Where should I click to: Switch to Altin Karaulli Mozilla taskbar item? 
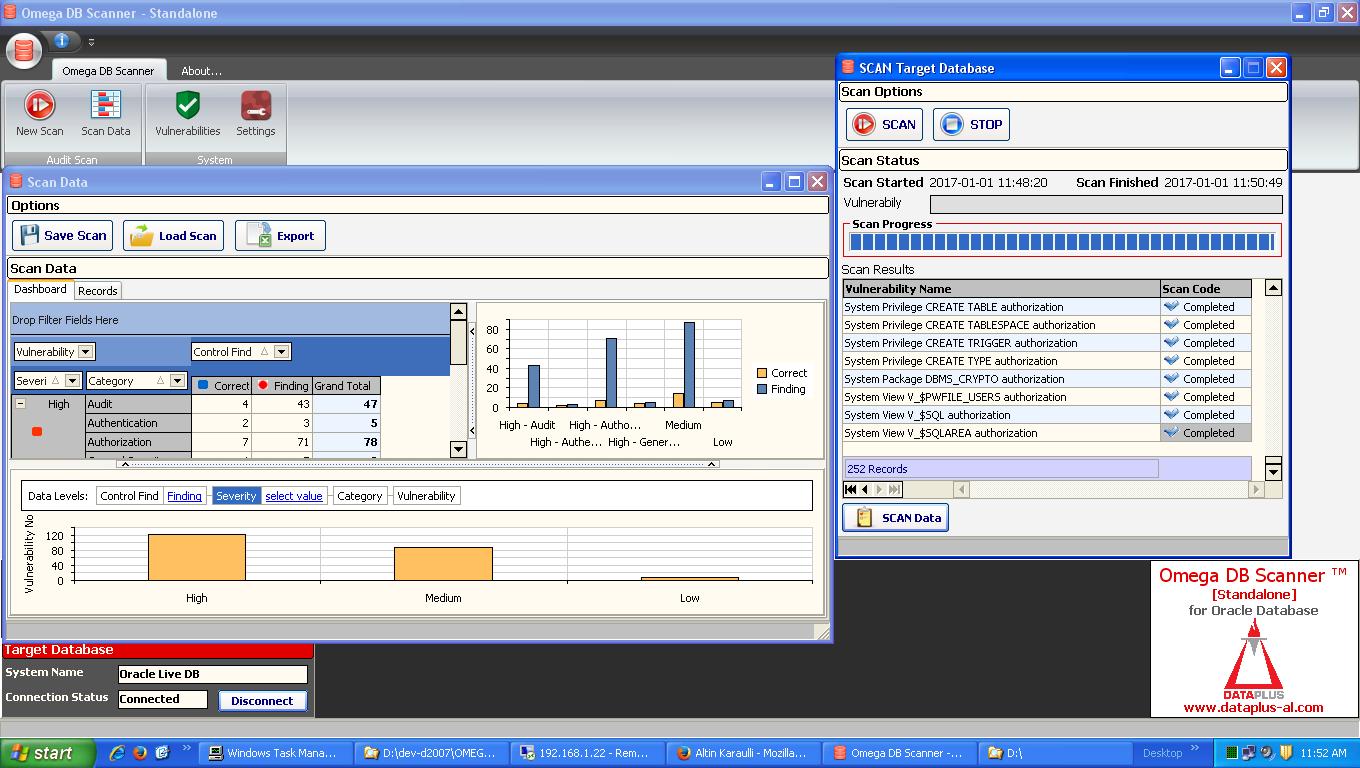pos(741,753)
